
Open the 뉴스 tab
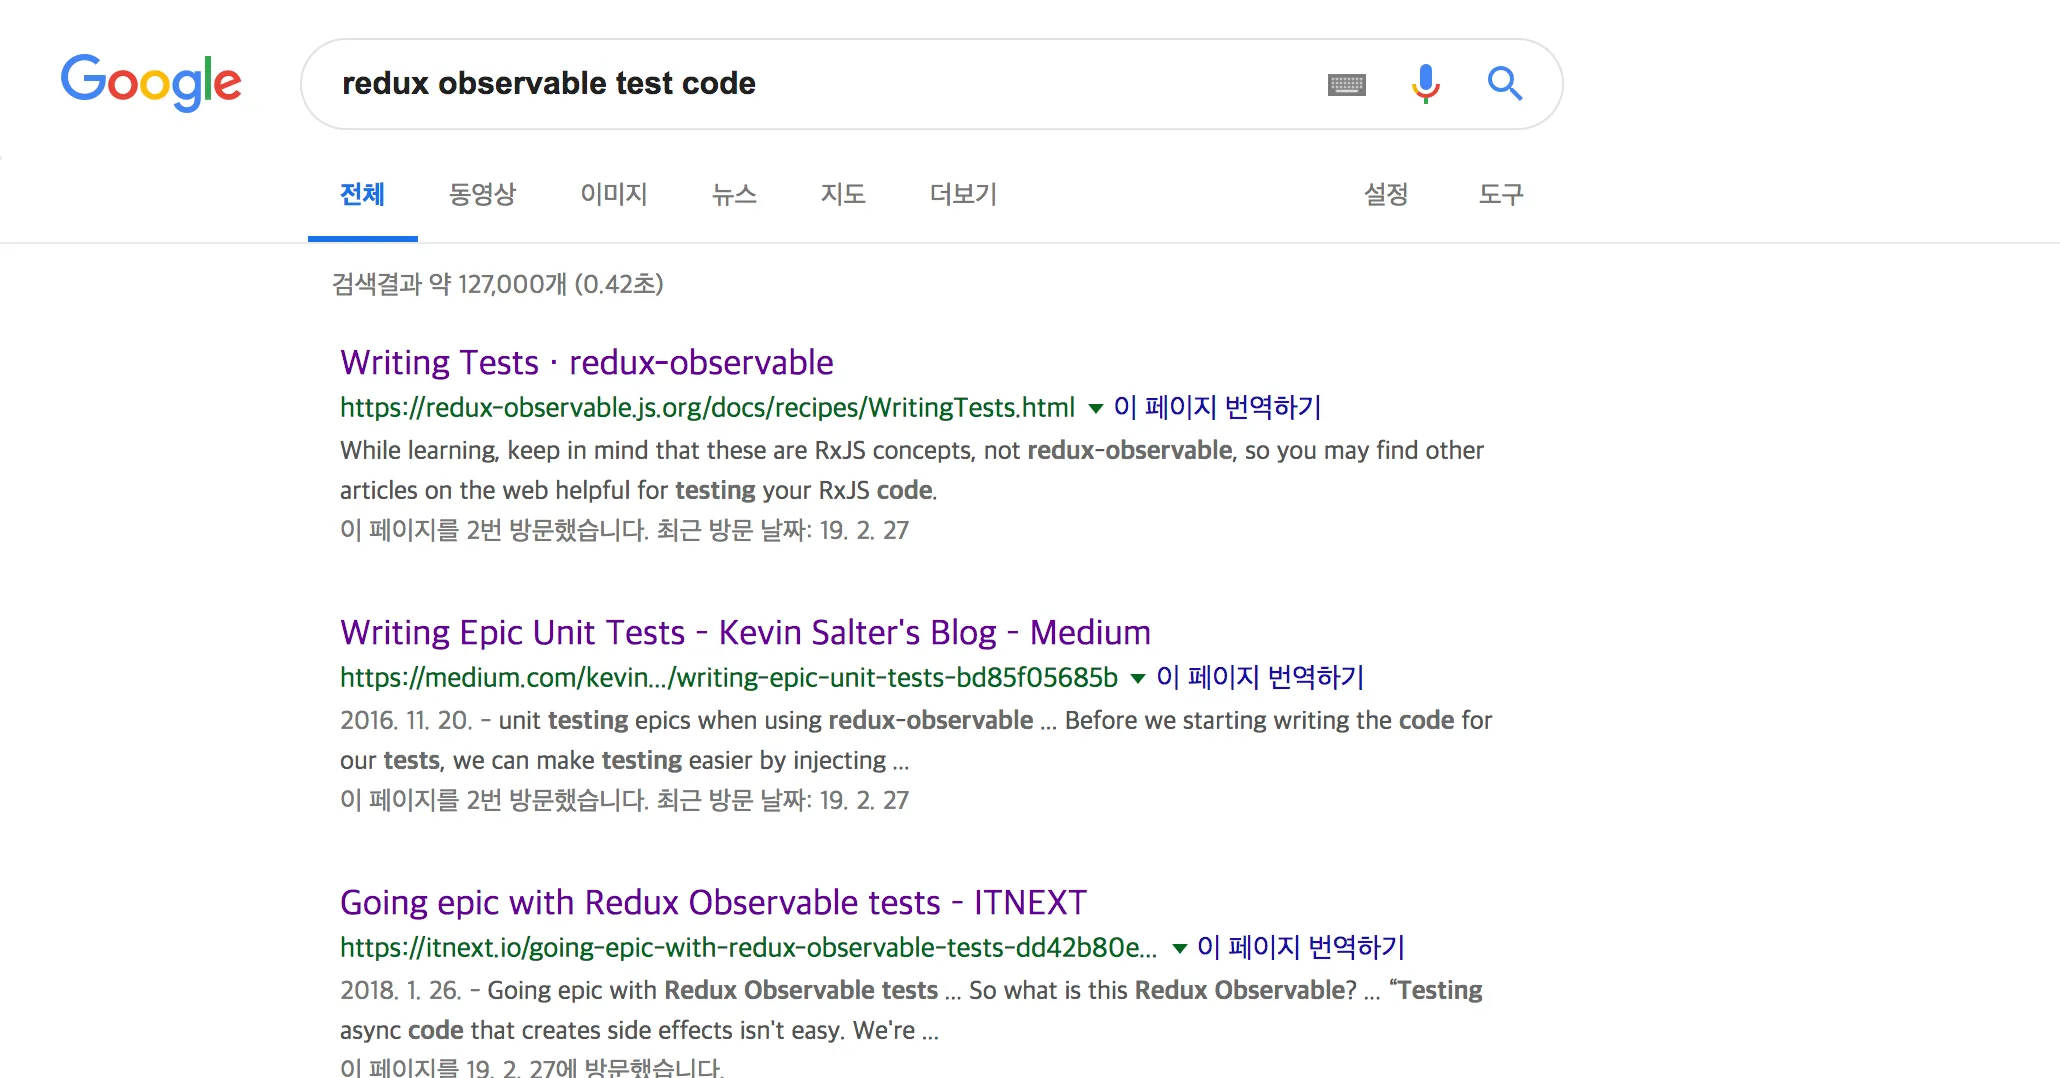click(x=734, y=194)
